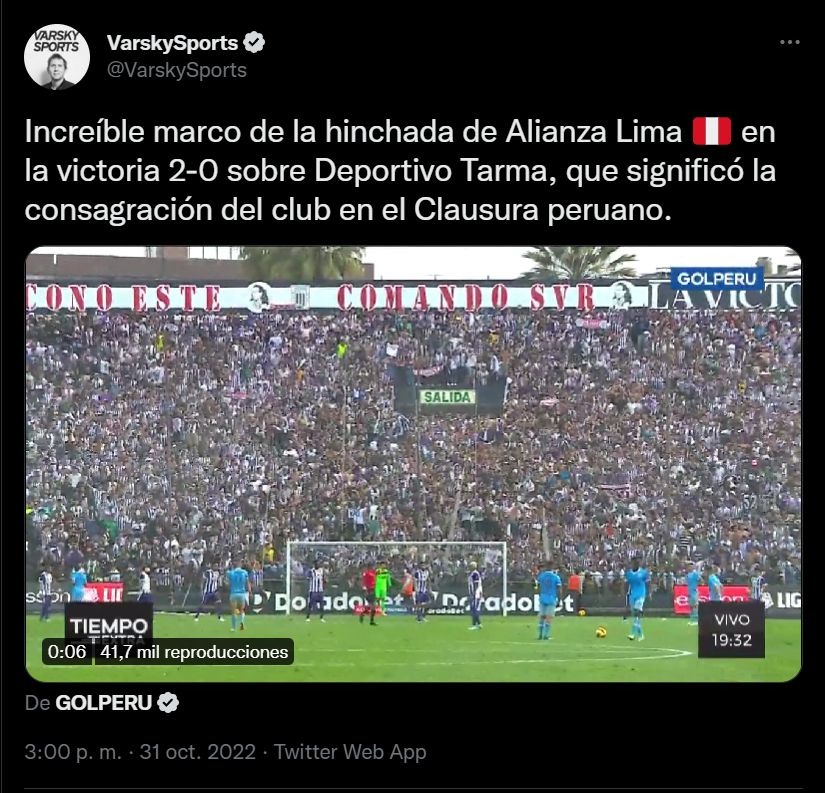Click the TIEMPO EXTRA overlay in the video
The height and width of the screenshot is (793, 825).
(109, 625)
